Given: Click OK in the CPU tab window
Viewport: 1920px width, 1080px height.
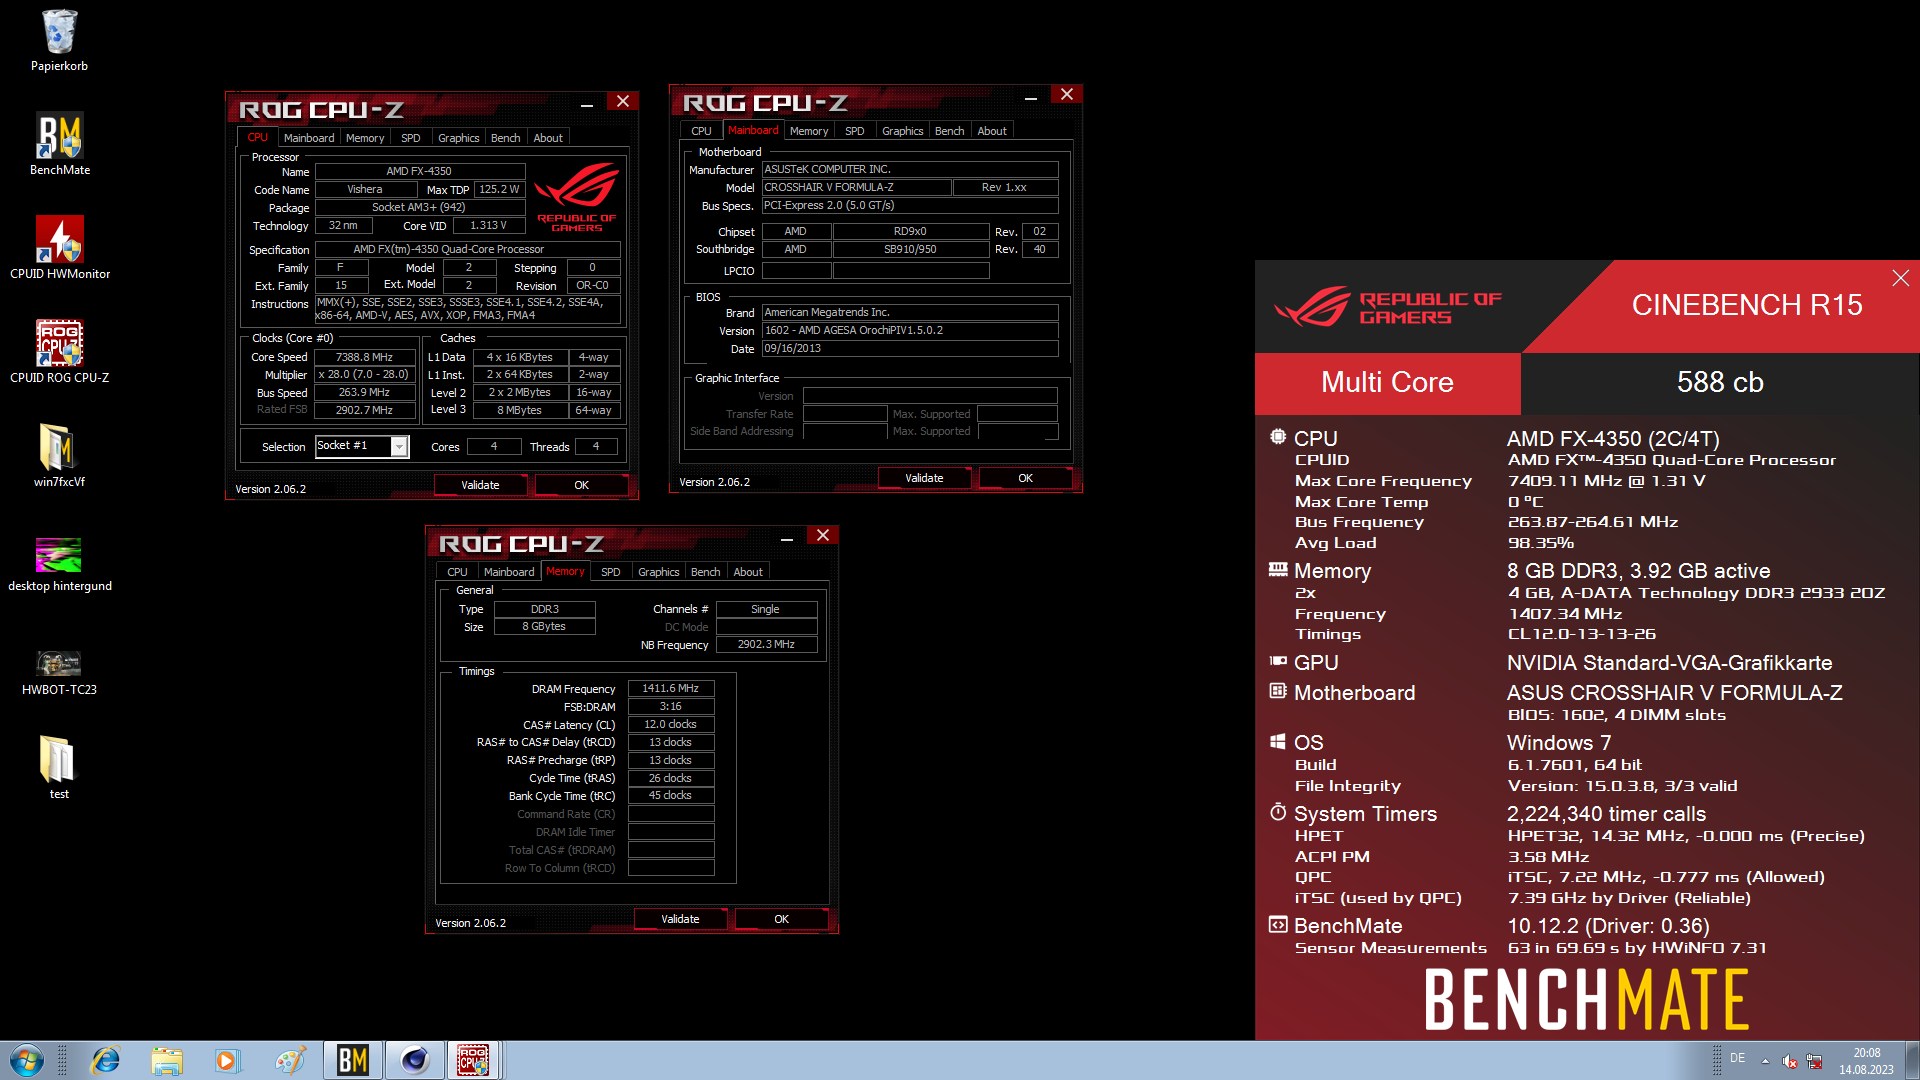Looking at the screenshot, I should tap(581, 485).
